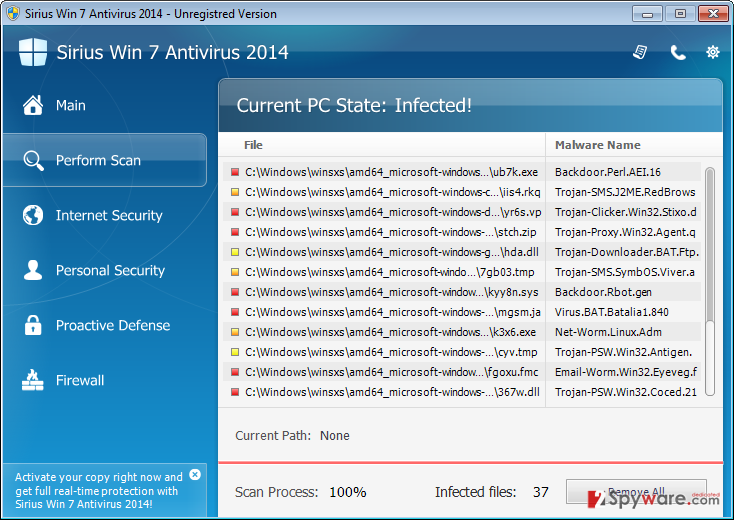
Task: Select the hda.dll file path row
Action: coord(391,252)
